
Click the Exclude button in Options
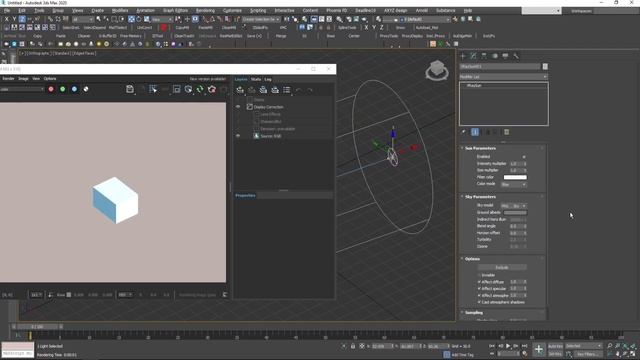pos(502,267)
